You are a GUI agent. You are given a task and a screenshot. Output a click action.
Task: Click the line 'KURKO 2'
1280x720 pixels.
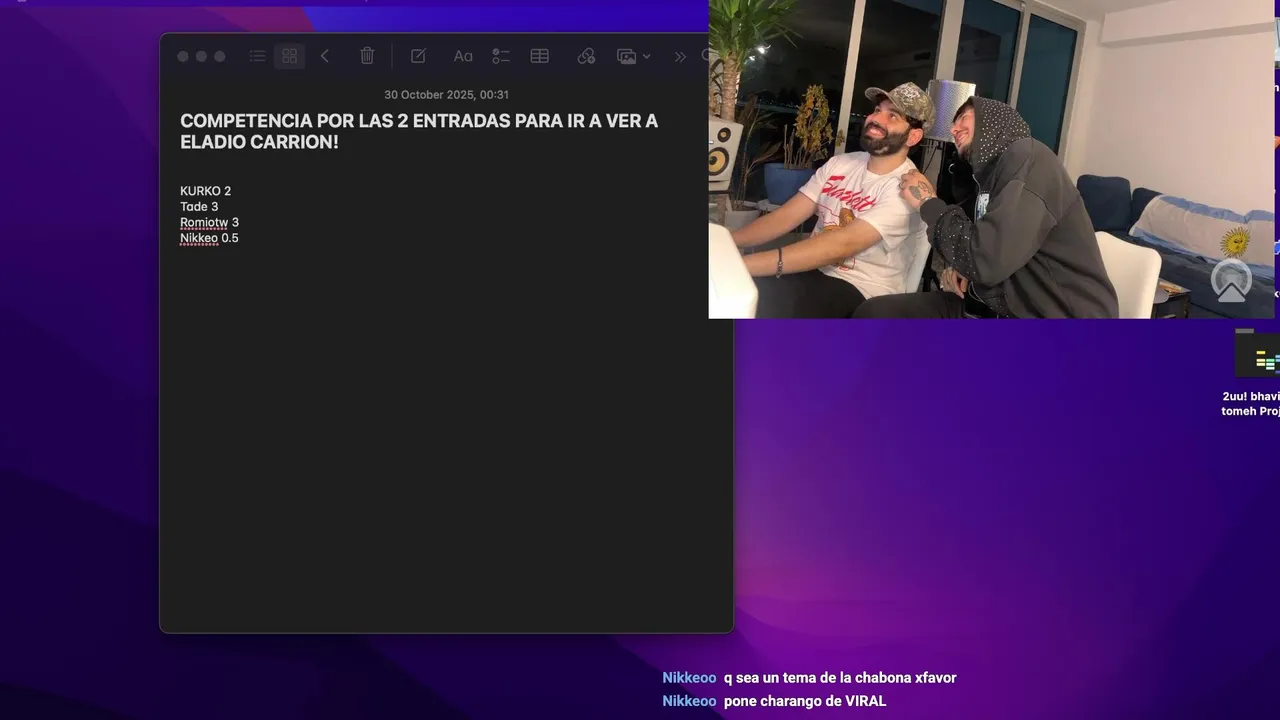coord(205,191)
